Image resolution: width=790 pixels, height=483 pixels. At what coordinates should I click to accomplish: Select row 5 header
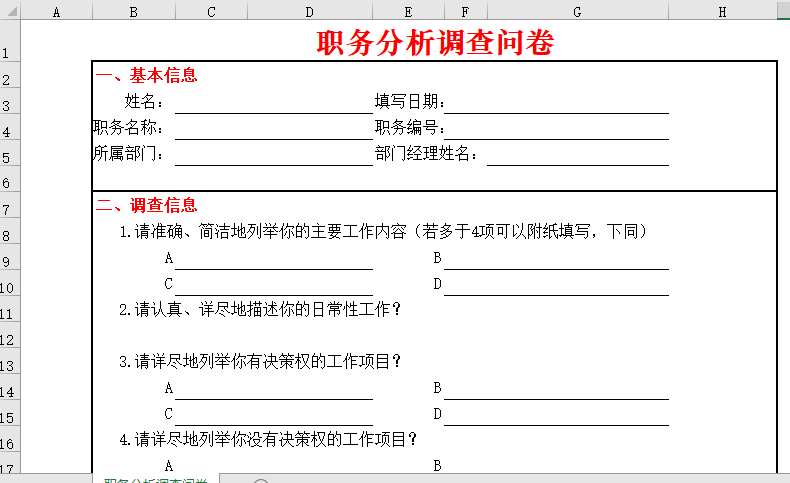click(10, 153)
